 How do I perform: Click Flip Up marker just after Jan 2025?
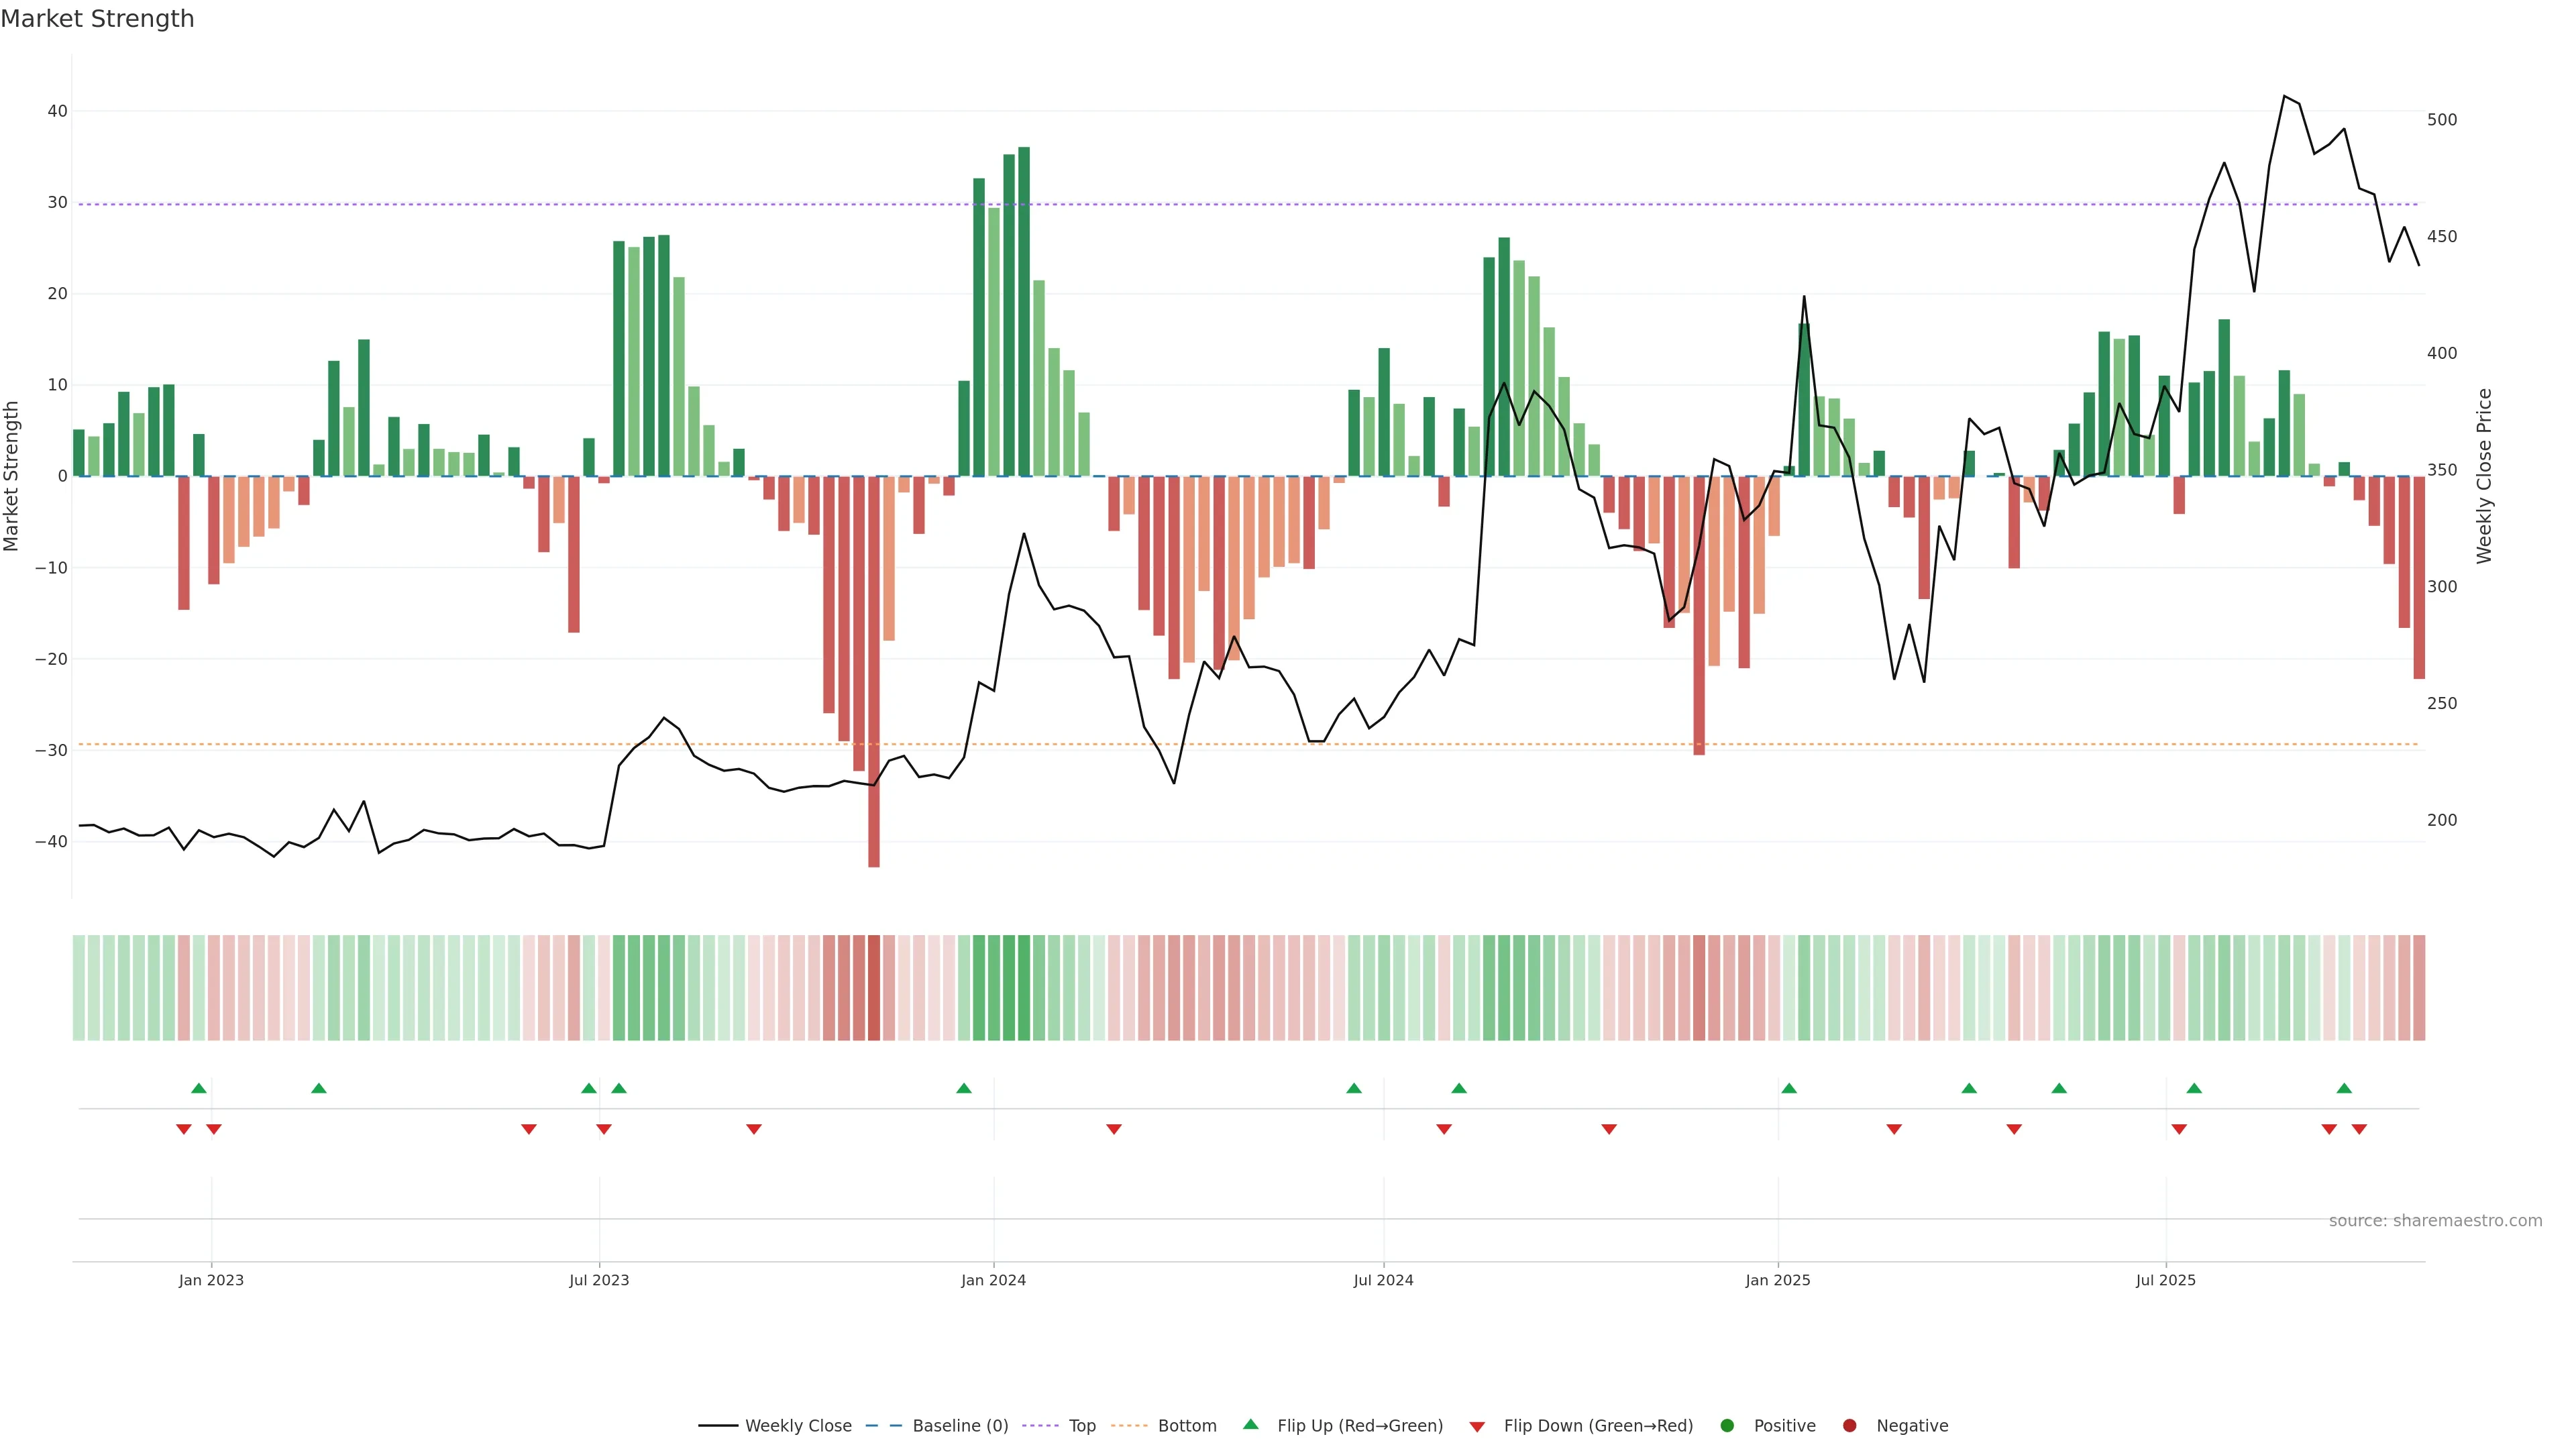(1789, 1088)
